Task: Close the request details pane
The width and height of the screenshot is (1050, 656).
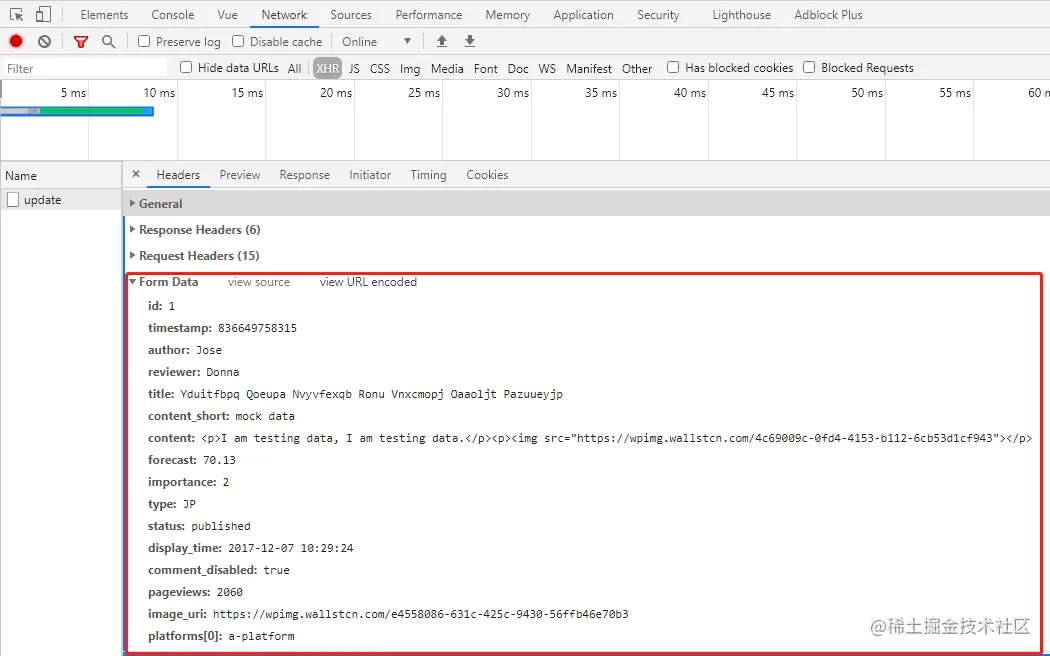Action: point(136,174)
